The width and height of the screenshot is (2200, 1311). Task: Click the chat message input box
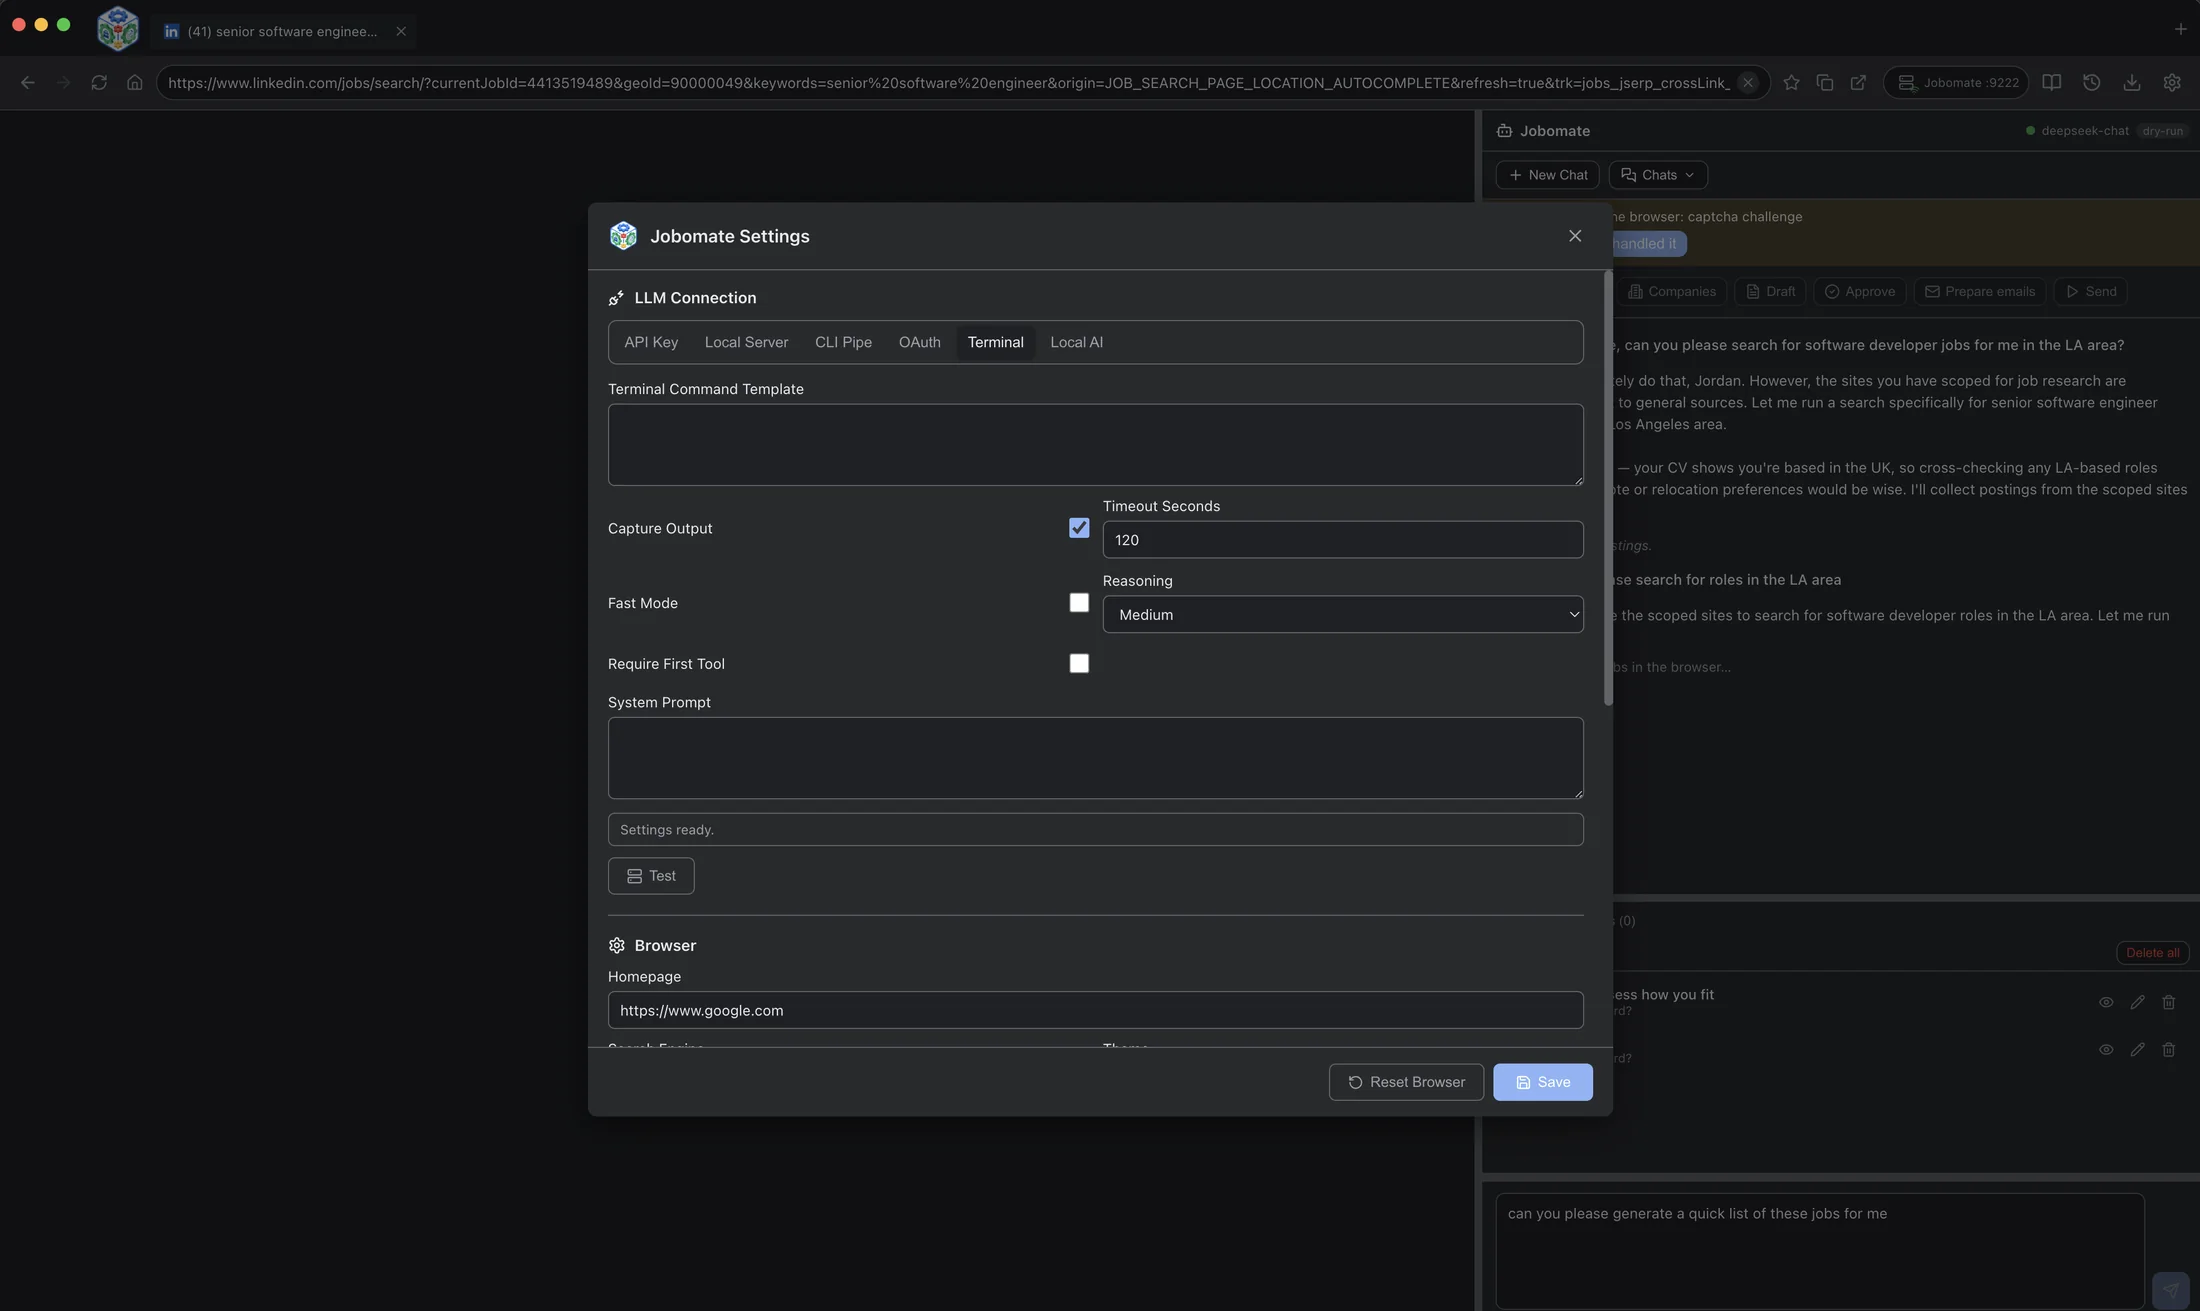[1820, 1250]
